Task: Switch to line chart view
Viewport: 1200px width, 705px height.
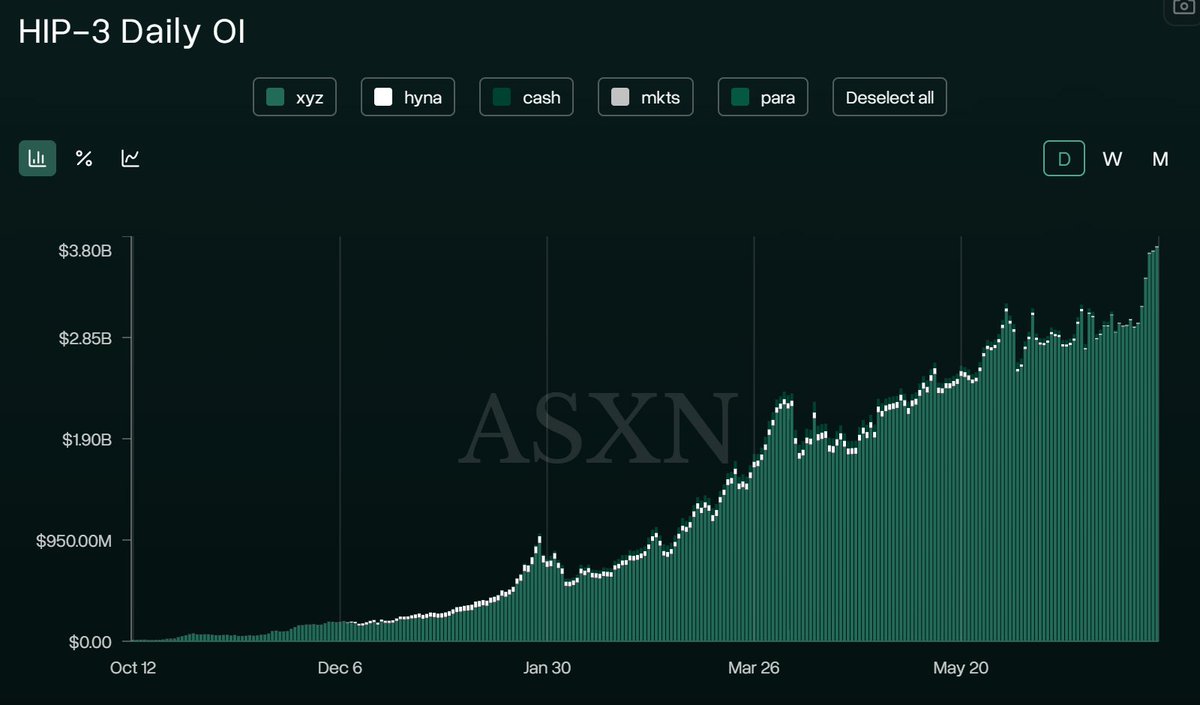Action: (x=130, y=158)
